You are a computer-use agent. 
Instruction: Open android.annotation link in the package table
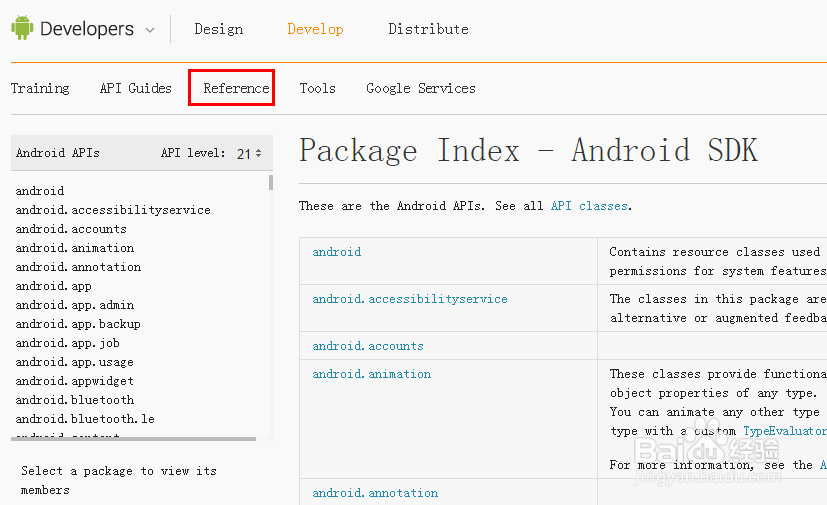375,493
